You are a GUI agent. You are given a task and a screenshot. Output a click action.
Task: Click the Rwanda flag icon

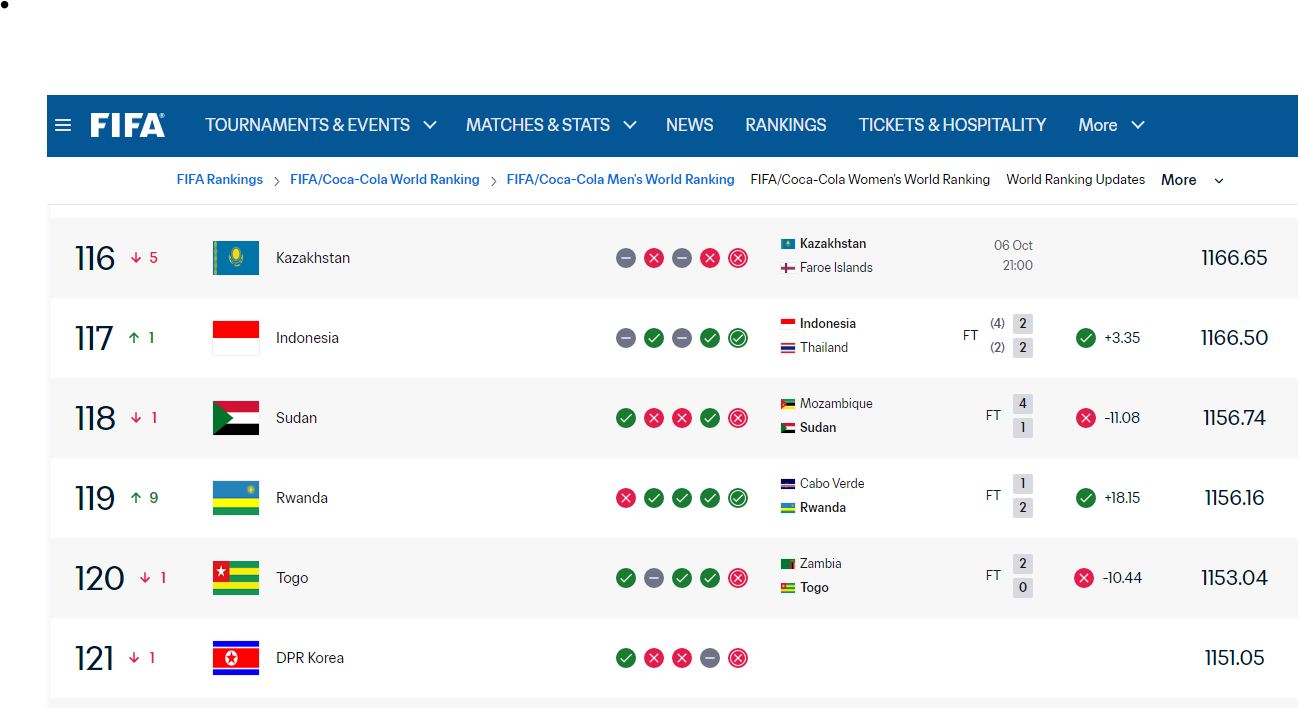[x=236, y=498]
